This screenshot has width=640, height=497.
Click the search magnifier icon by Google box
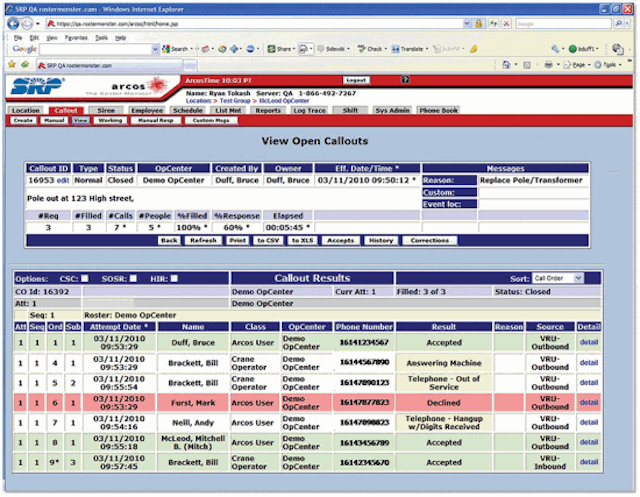click(619, 24)
